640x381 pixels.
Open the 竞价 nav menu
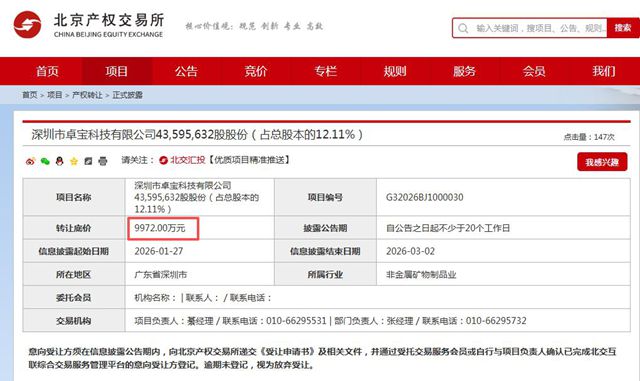pyautogui.click(x=256, y=71)
